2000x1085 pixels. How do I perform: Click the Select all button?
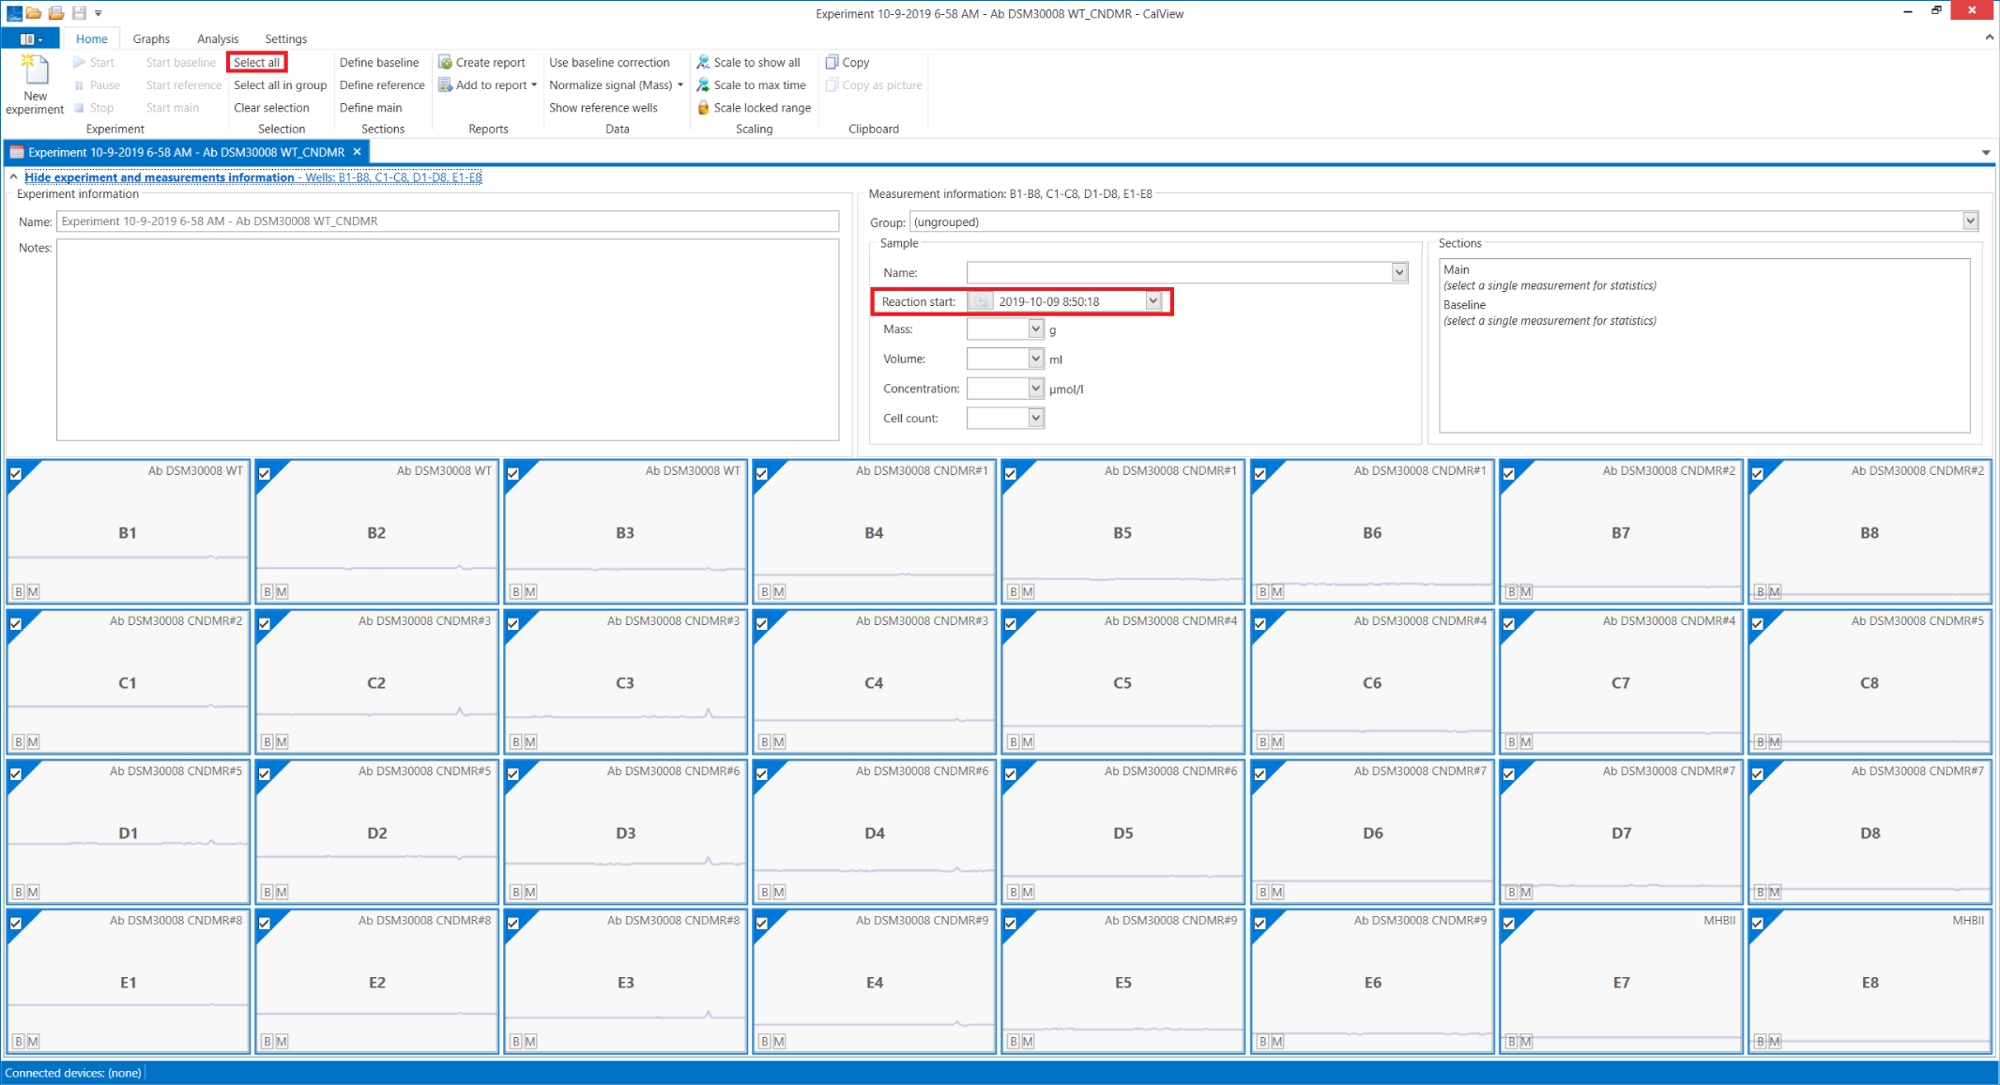257,62
